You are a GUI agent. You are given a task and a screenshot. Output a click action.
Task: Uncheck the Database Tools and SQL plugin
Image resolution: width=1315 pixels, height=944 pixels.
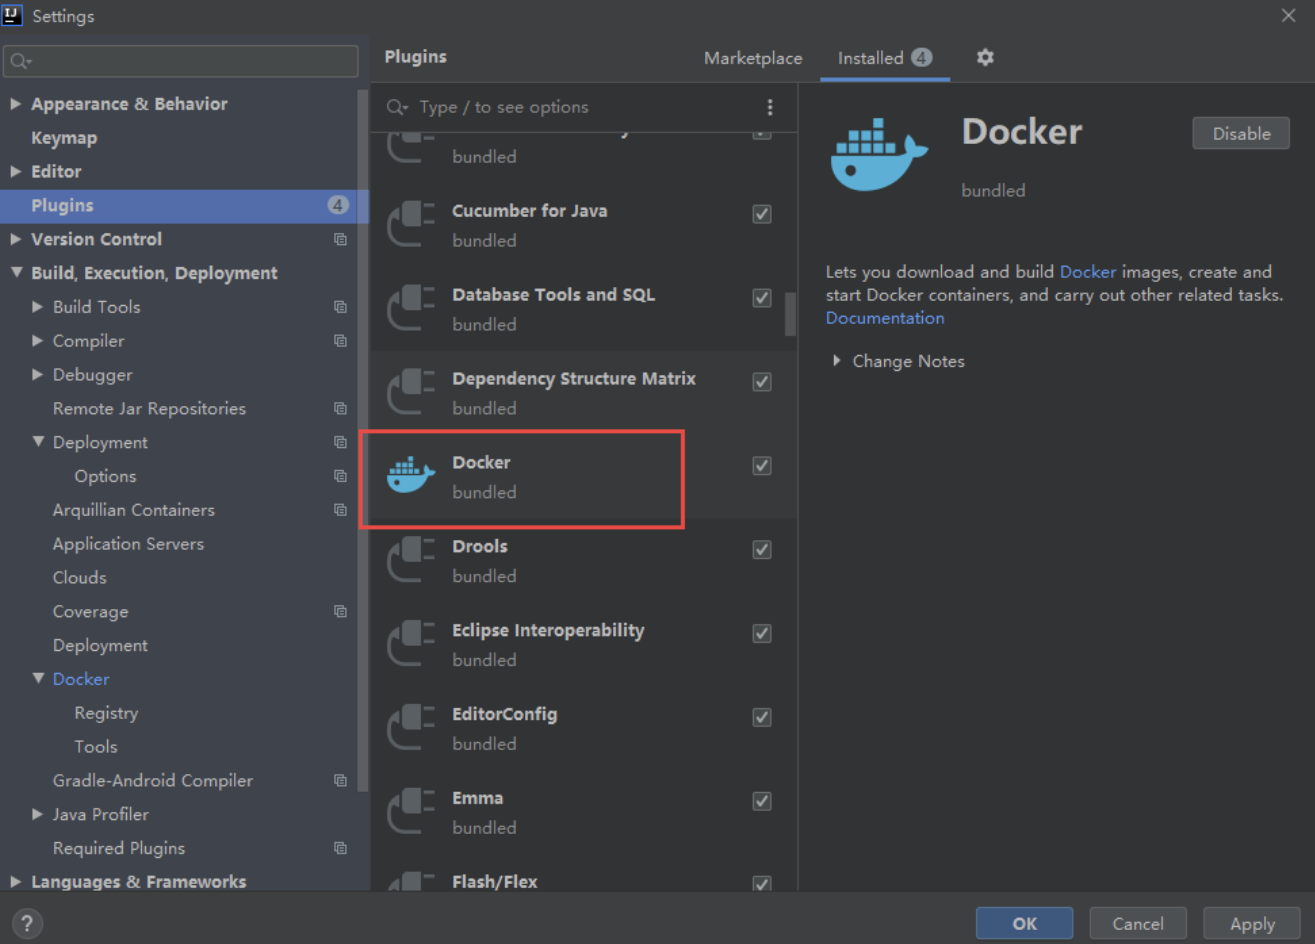click(762, 298)
